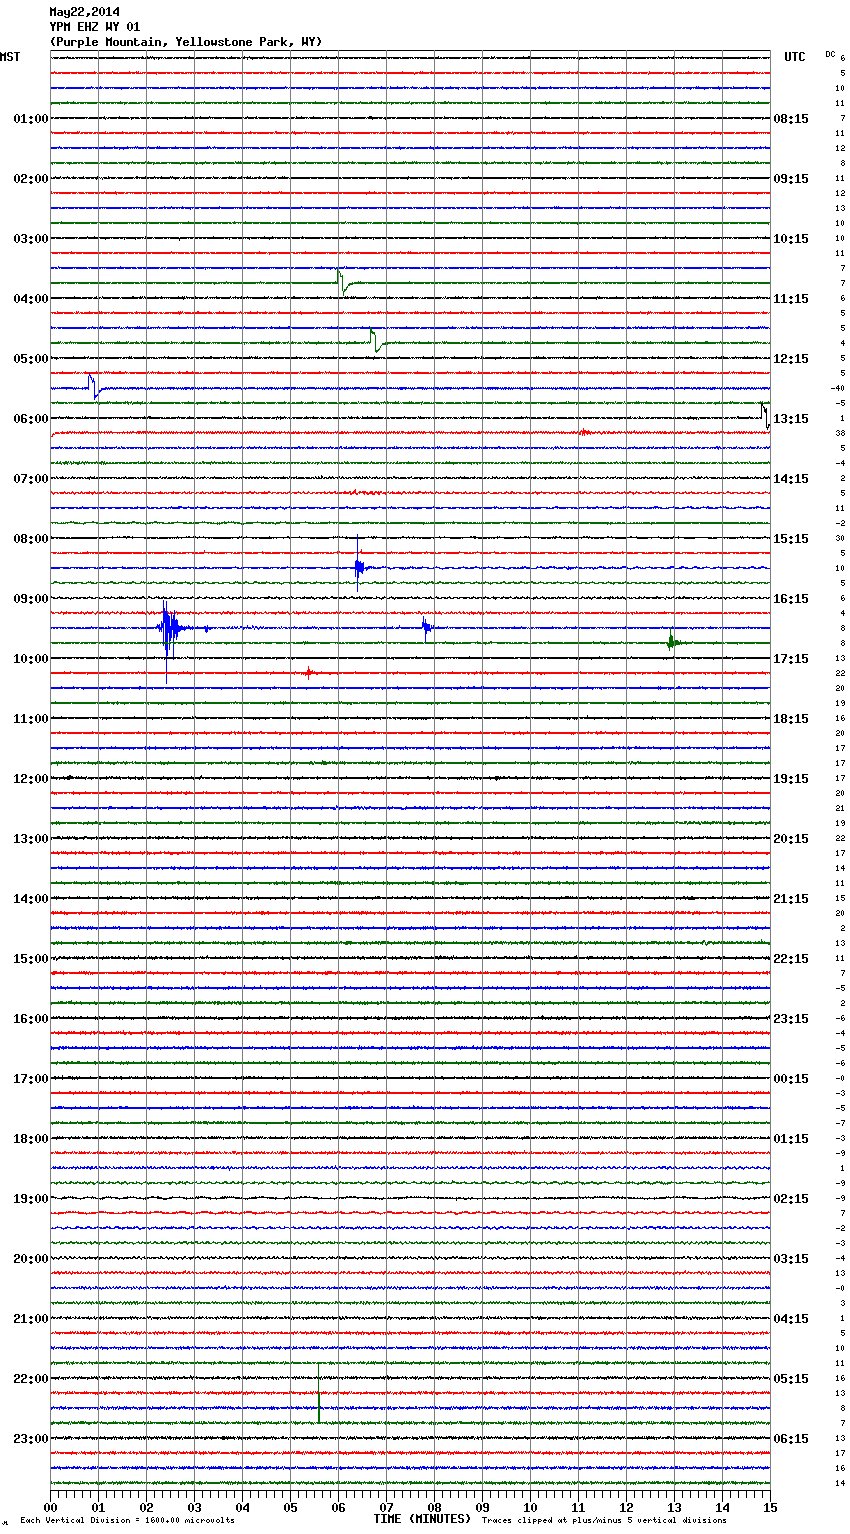Click the "10:00" MST time label
The width and height of the screenshot is (850, 1534).
tap(31, 659)
